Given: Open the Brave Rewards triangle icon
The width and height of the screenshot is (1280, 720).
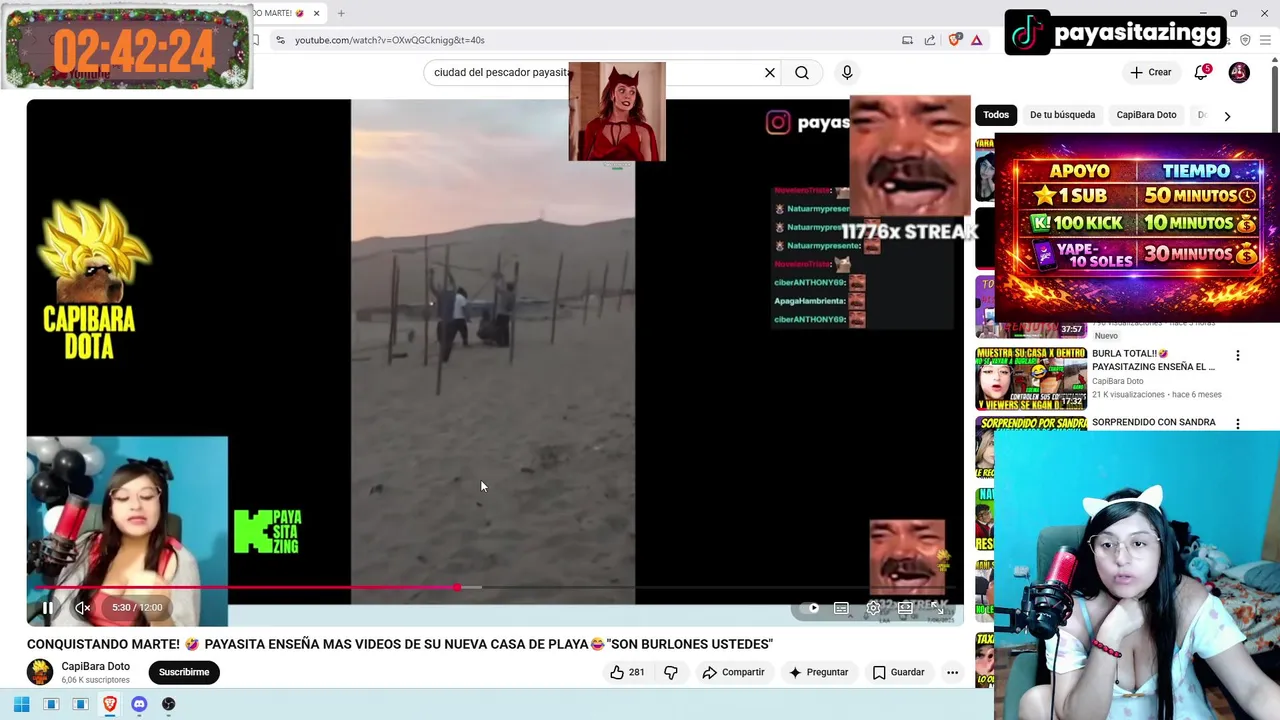Looking at the screenshot, I should [977, 40].
